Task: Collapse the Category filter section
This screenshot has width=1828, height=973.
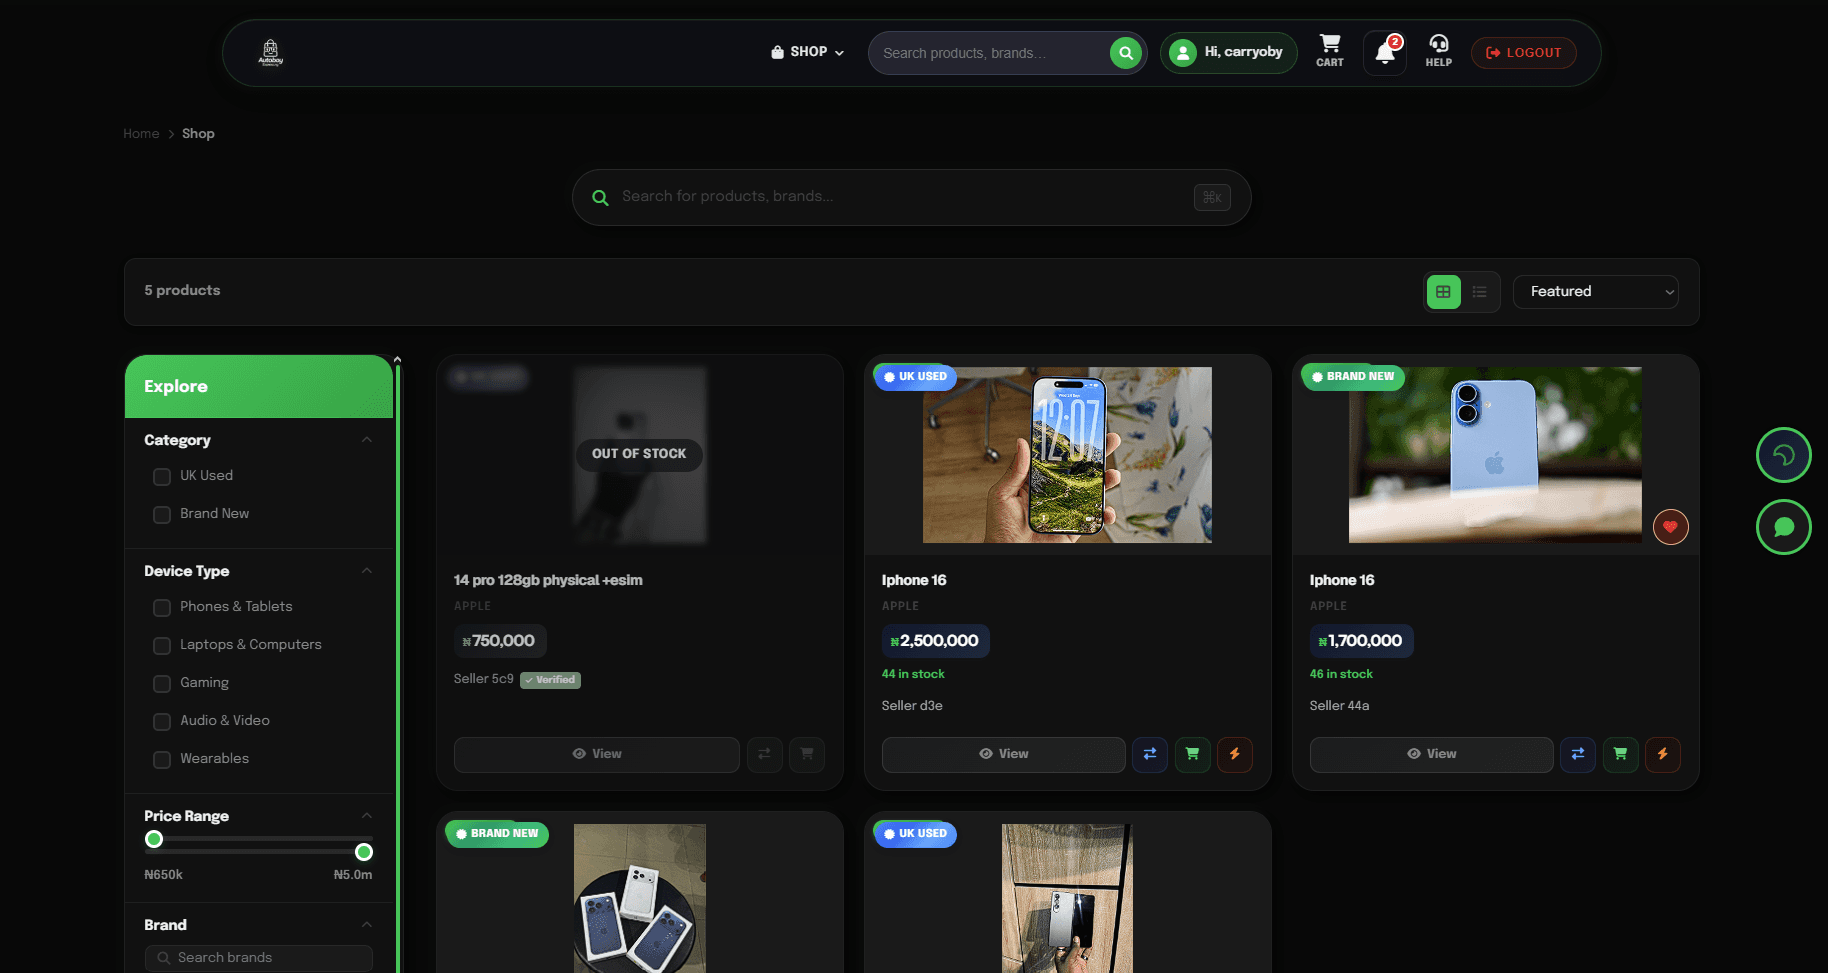Action: (367, 440)
